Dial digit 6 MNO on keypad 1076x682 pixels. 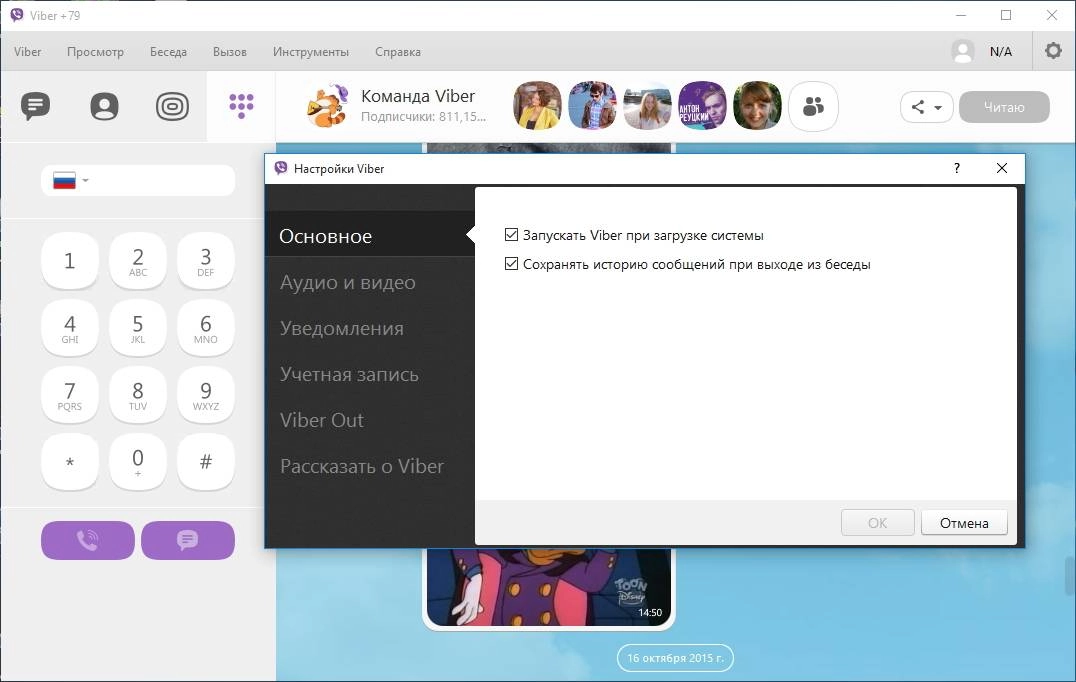click(x=206, y=328)
